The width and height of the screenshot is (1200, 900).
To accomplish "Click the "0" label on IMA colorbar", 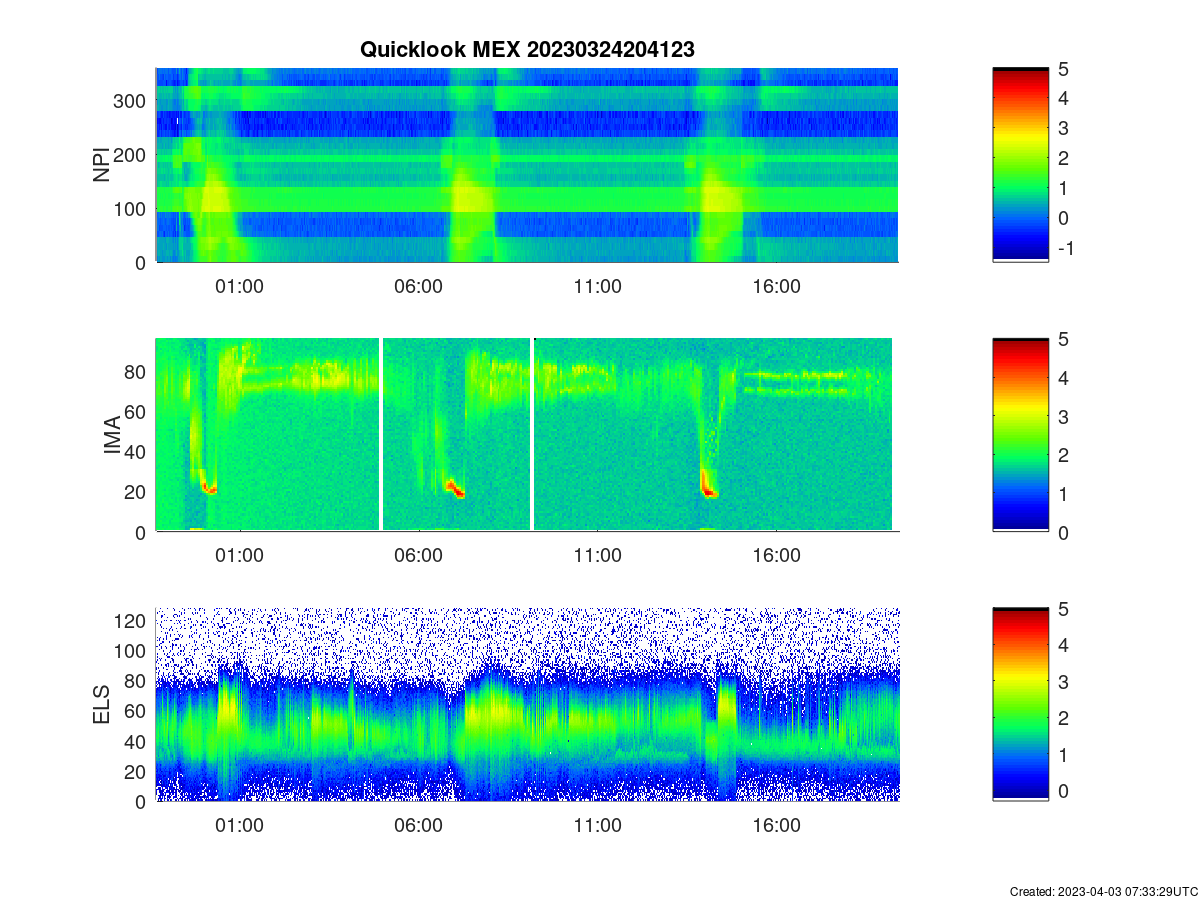I will (1063, 532).
